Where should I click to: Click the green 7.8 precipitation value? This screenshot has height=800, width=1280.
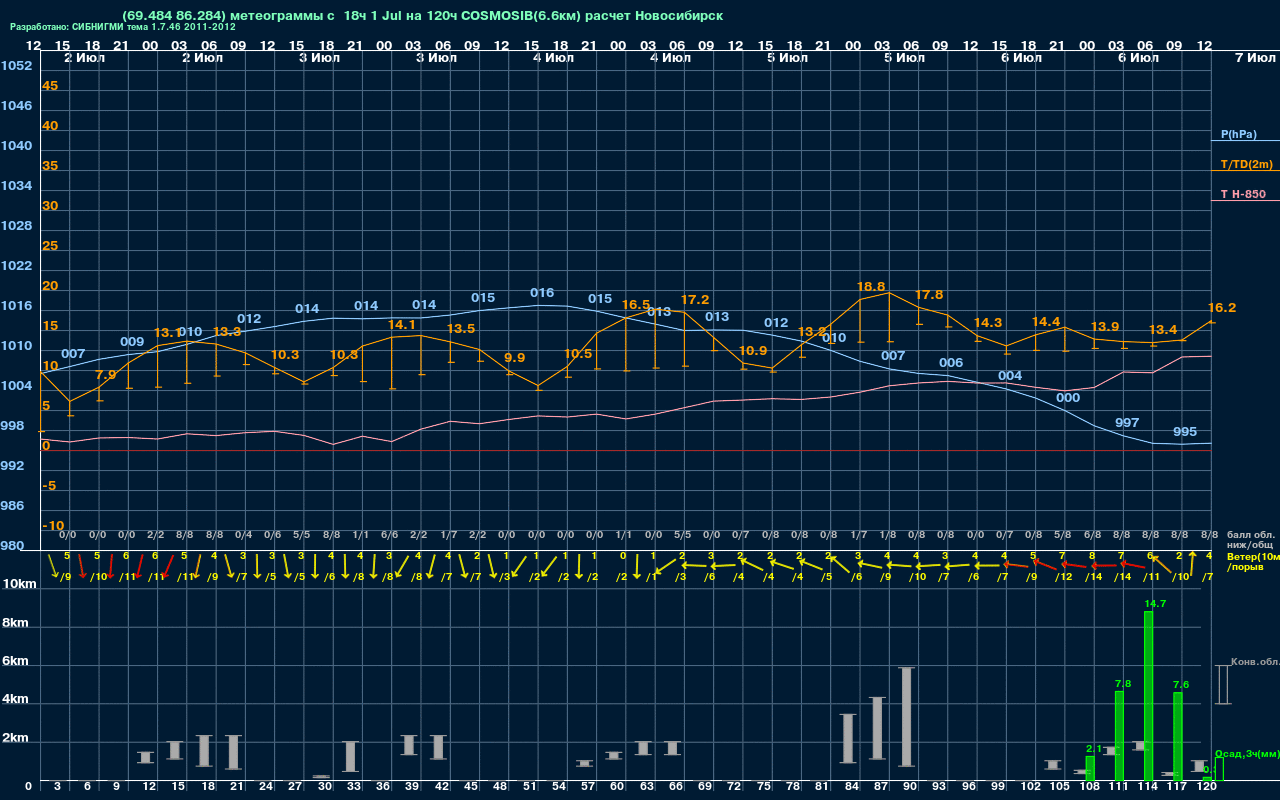click(1123, 684)
